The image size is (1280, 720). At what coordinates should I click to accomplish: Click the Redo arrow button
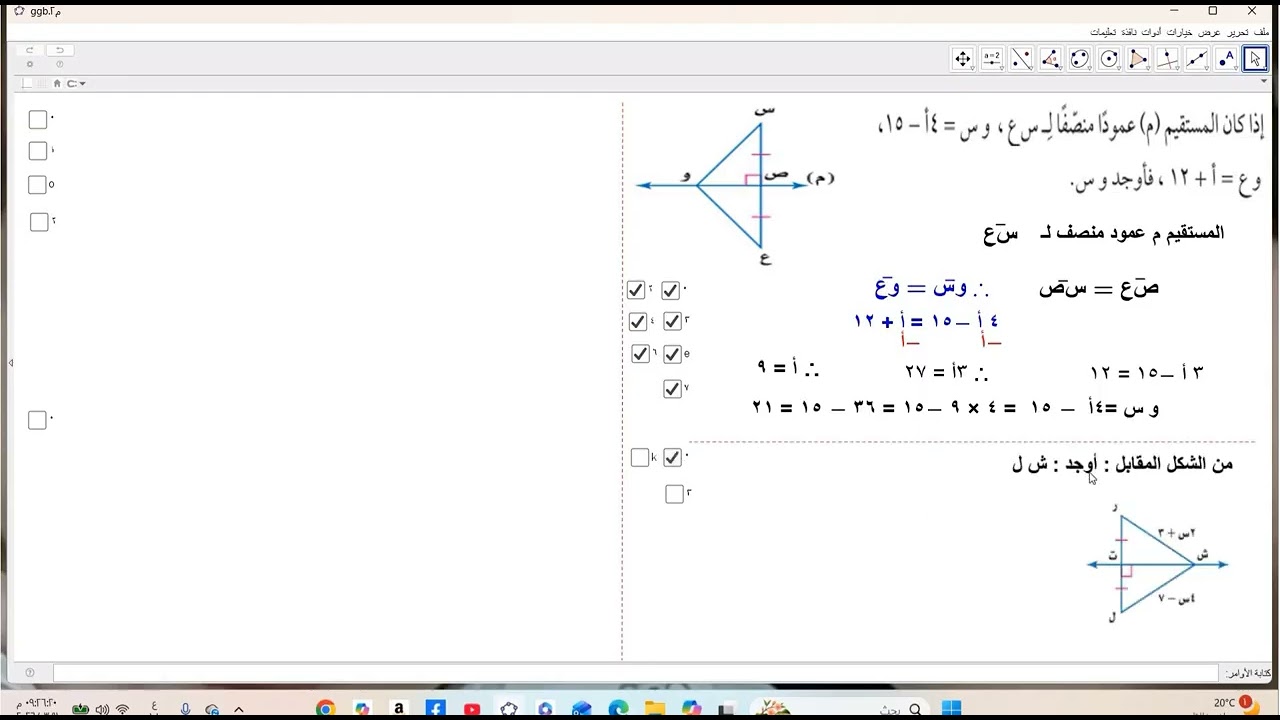coord(30,50)
